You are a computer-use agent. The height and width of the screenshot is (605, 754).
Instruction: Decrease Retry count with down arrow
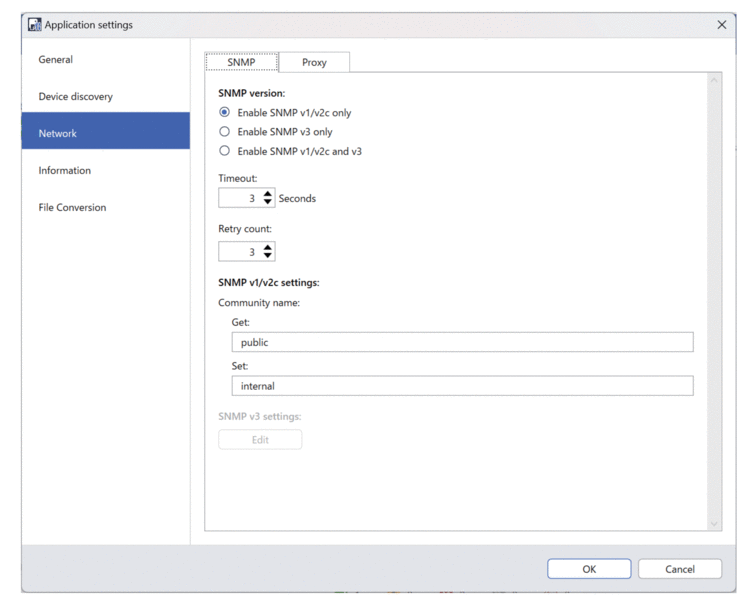(268, 256)
